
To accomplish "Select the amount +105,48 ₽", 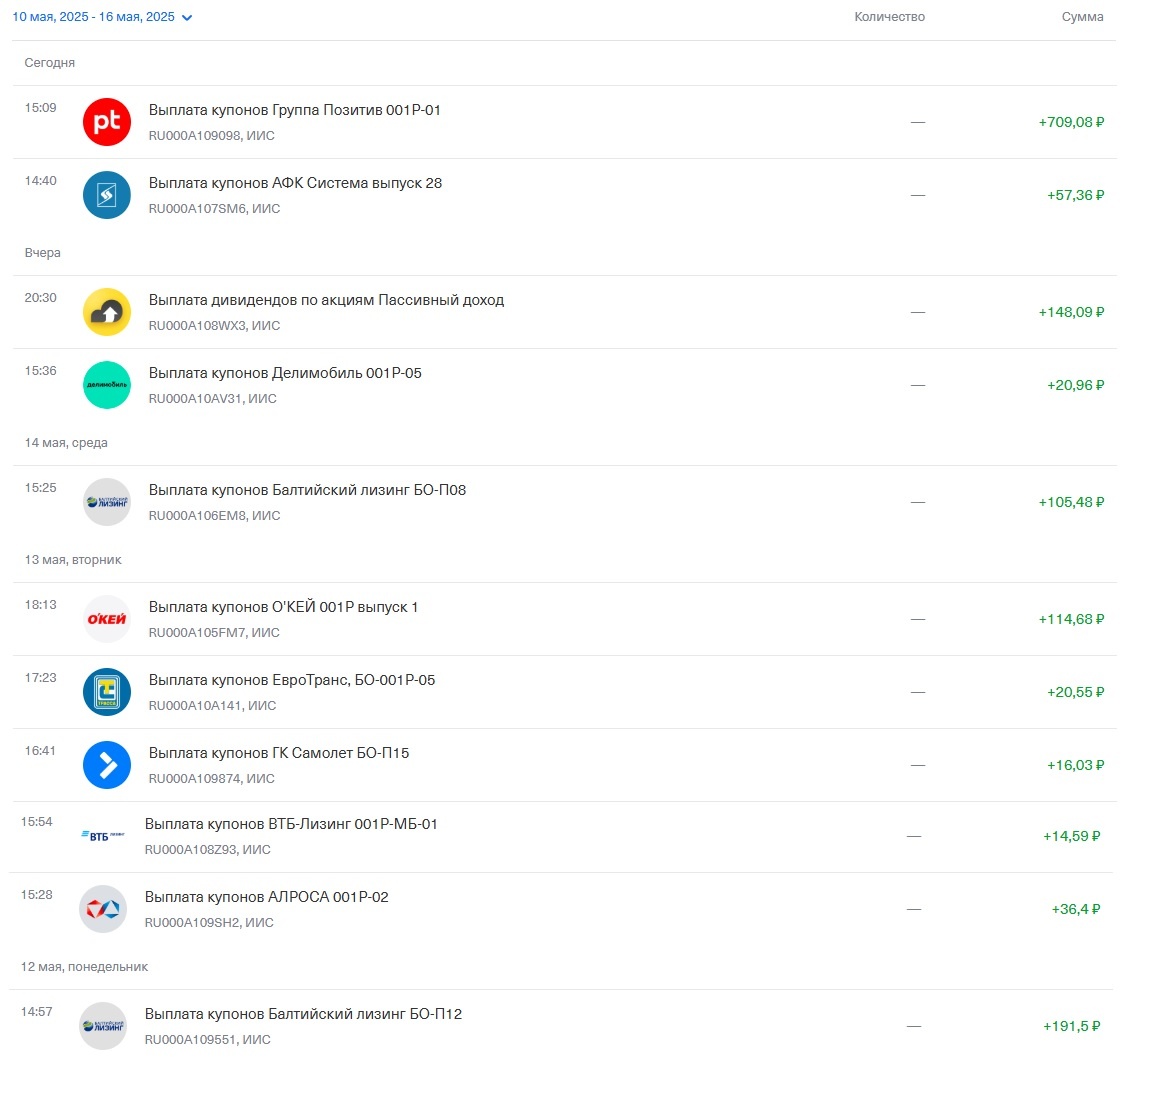I will (x=1071, y=502).
